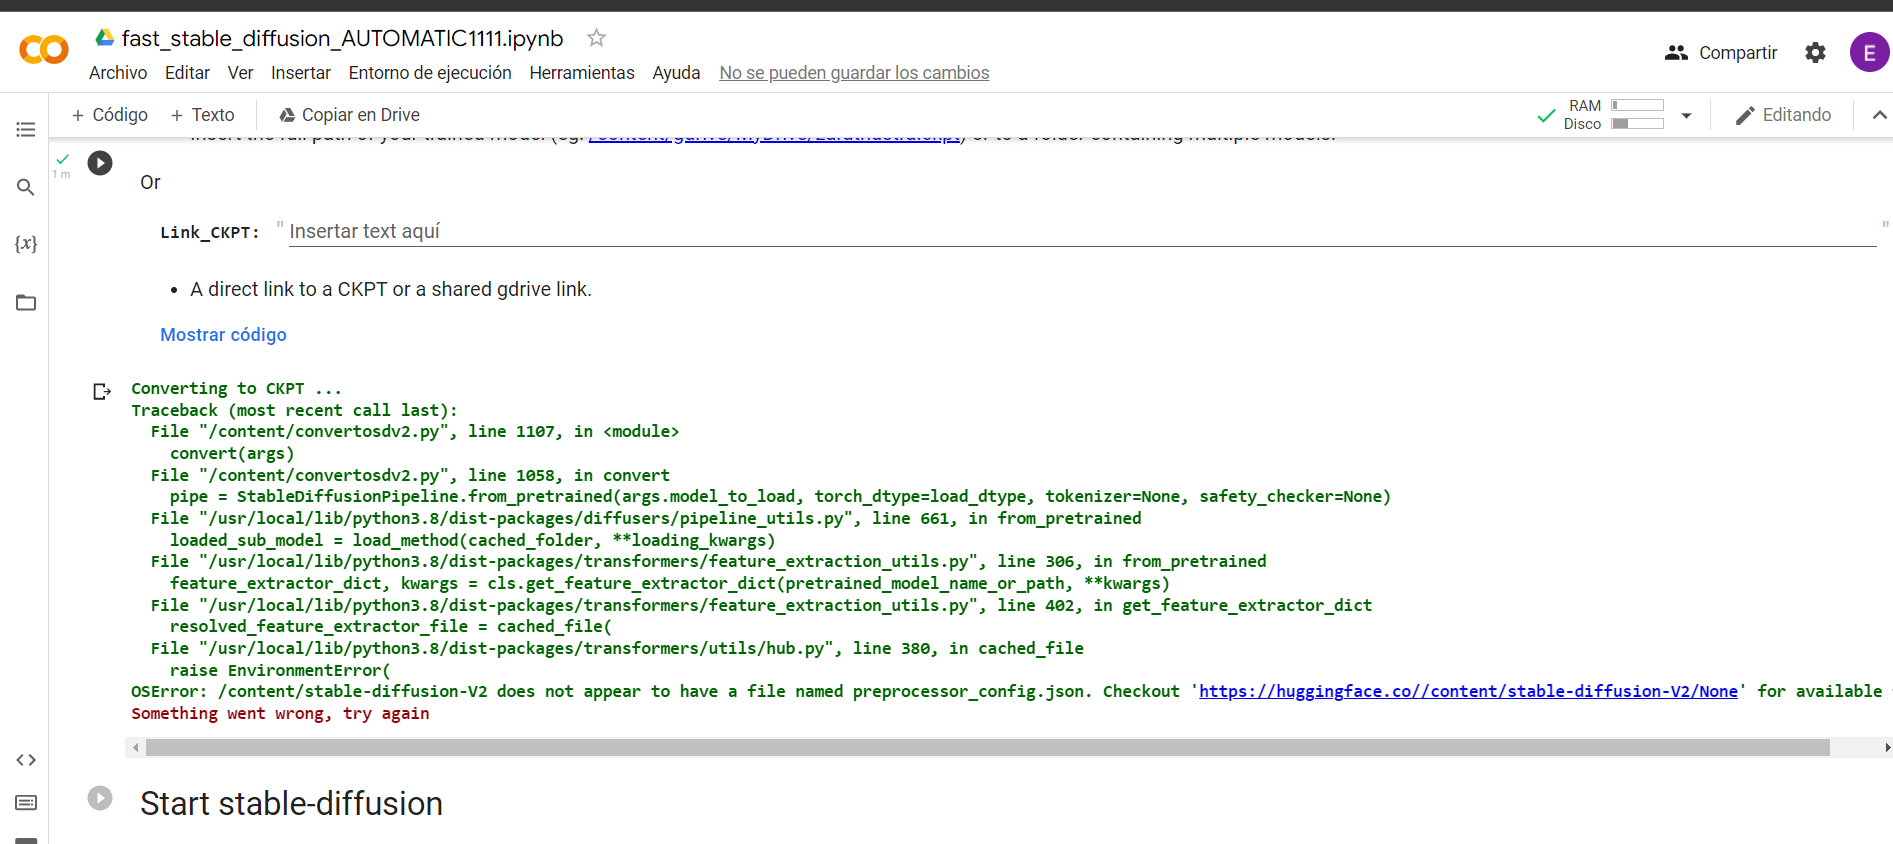Open the Ayuda menu

click(676, 73)
